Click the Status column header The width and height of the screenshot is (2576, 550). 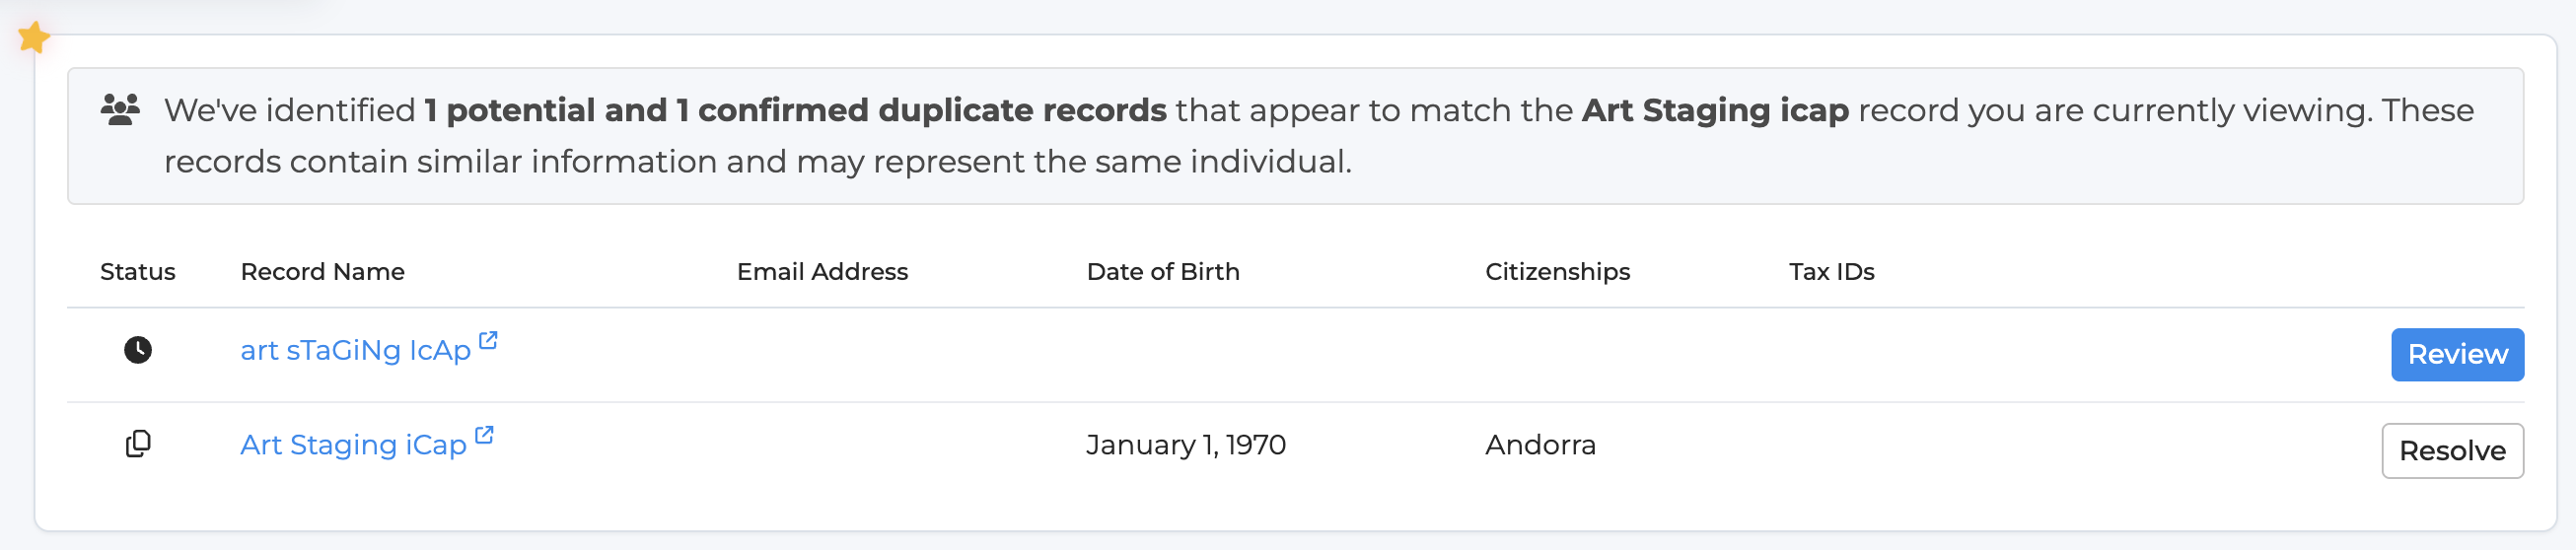[x=138, y=272]
